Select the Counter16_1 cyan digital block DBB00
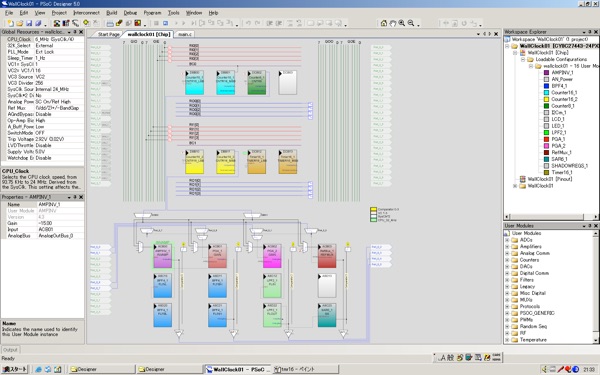Image resolution: width=600 pixels, height=375 pixels. (194, 82)
